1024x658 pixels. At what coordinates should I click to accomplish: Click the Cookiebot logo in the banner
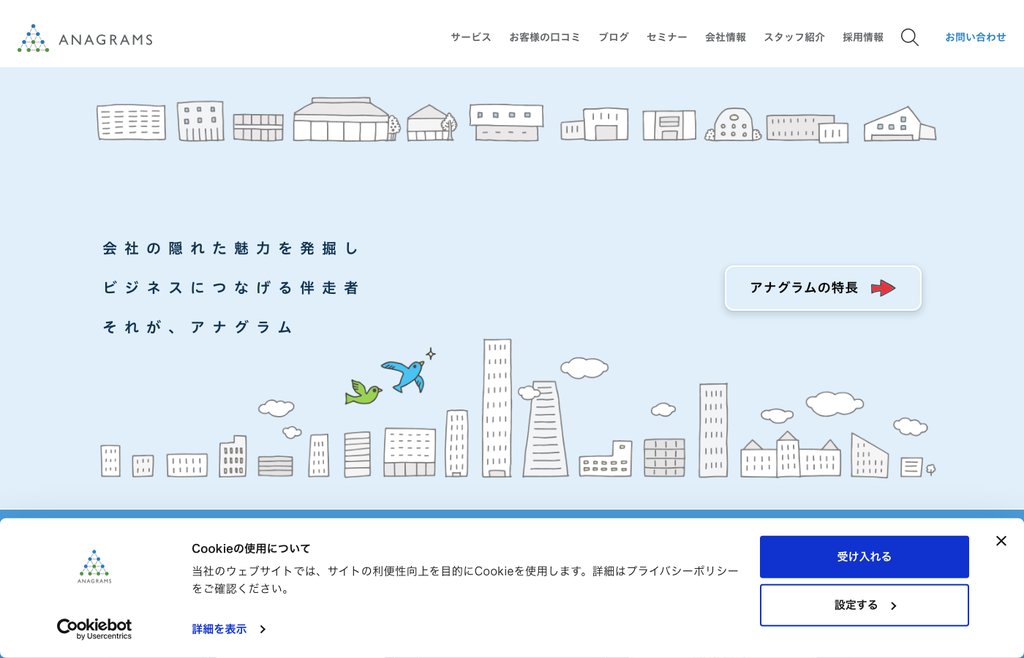click(94, 627)
